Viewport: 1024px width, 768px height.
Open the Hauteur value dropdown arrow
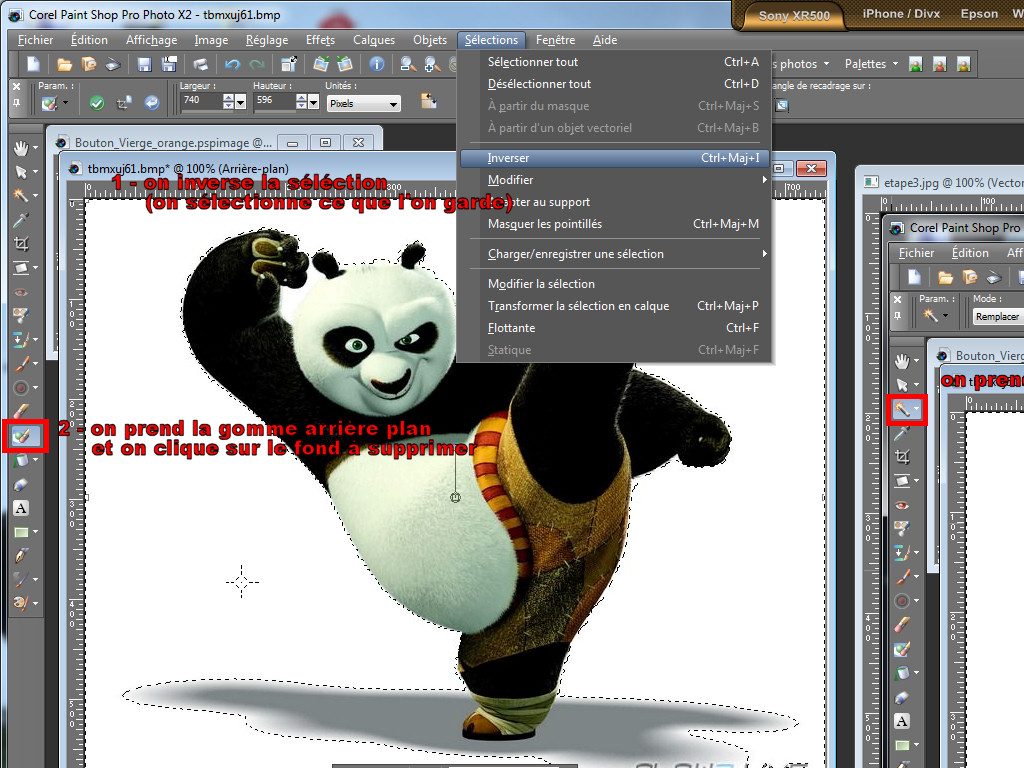(313, 102)
